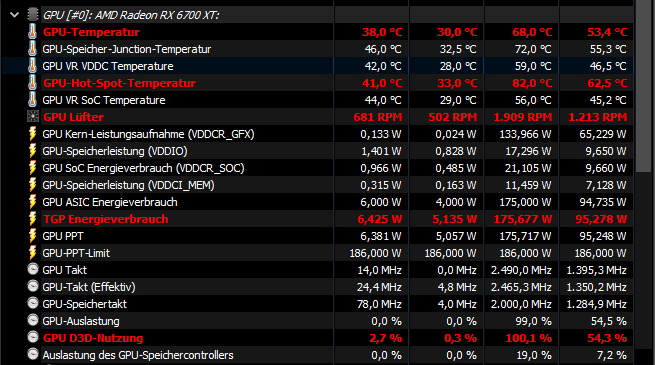Click GPU D3D-Nutzung maximum value 100,1 %
The width and height of the screenshot is (655, 365).
(528, 338)
